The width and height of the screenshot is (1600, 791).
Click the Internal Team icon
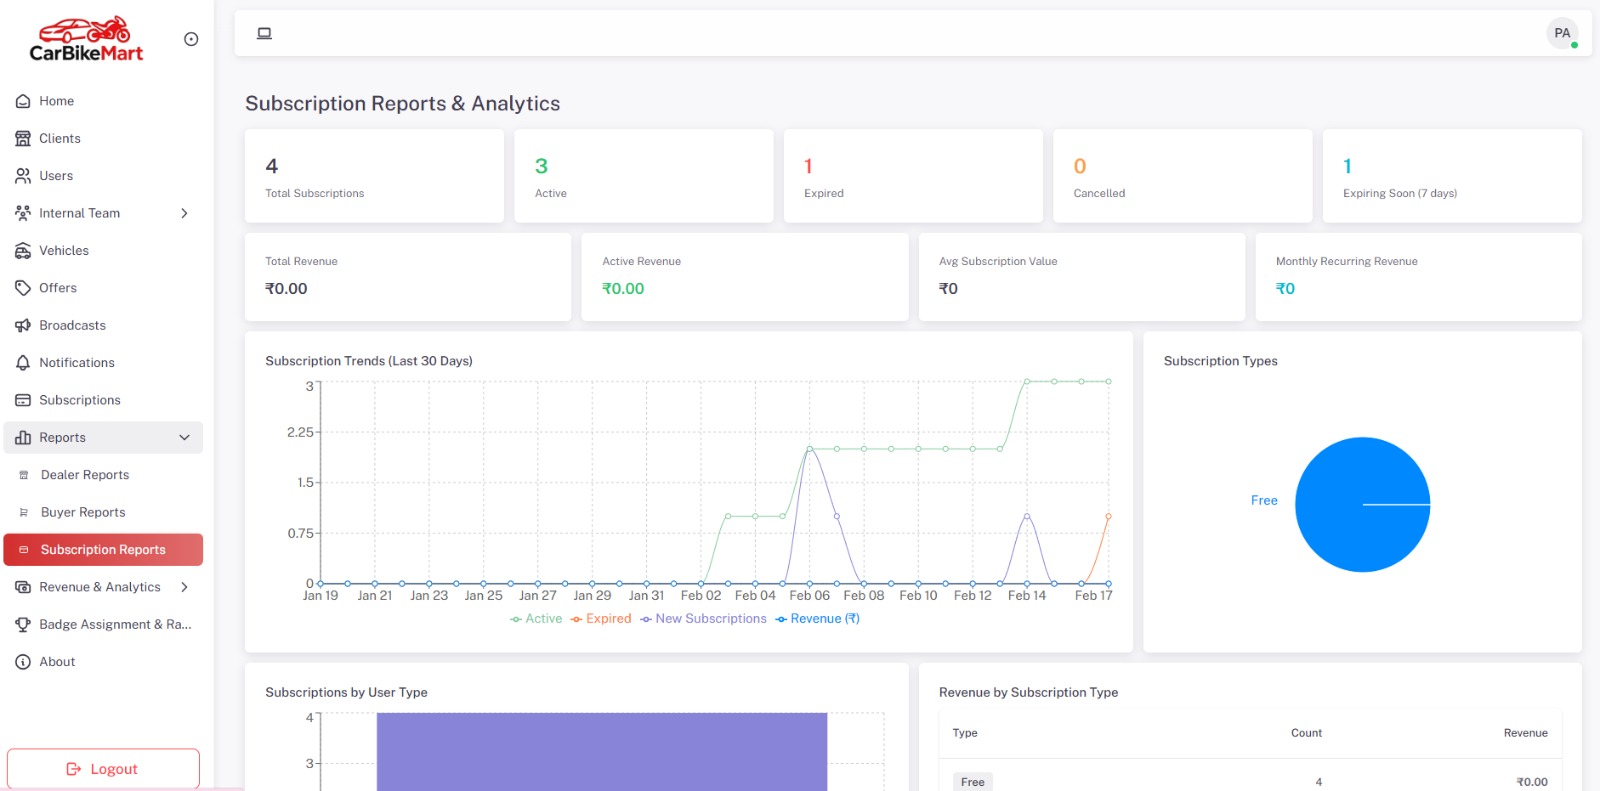(23, 213)
